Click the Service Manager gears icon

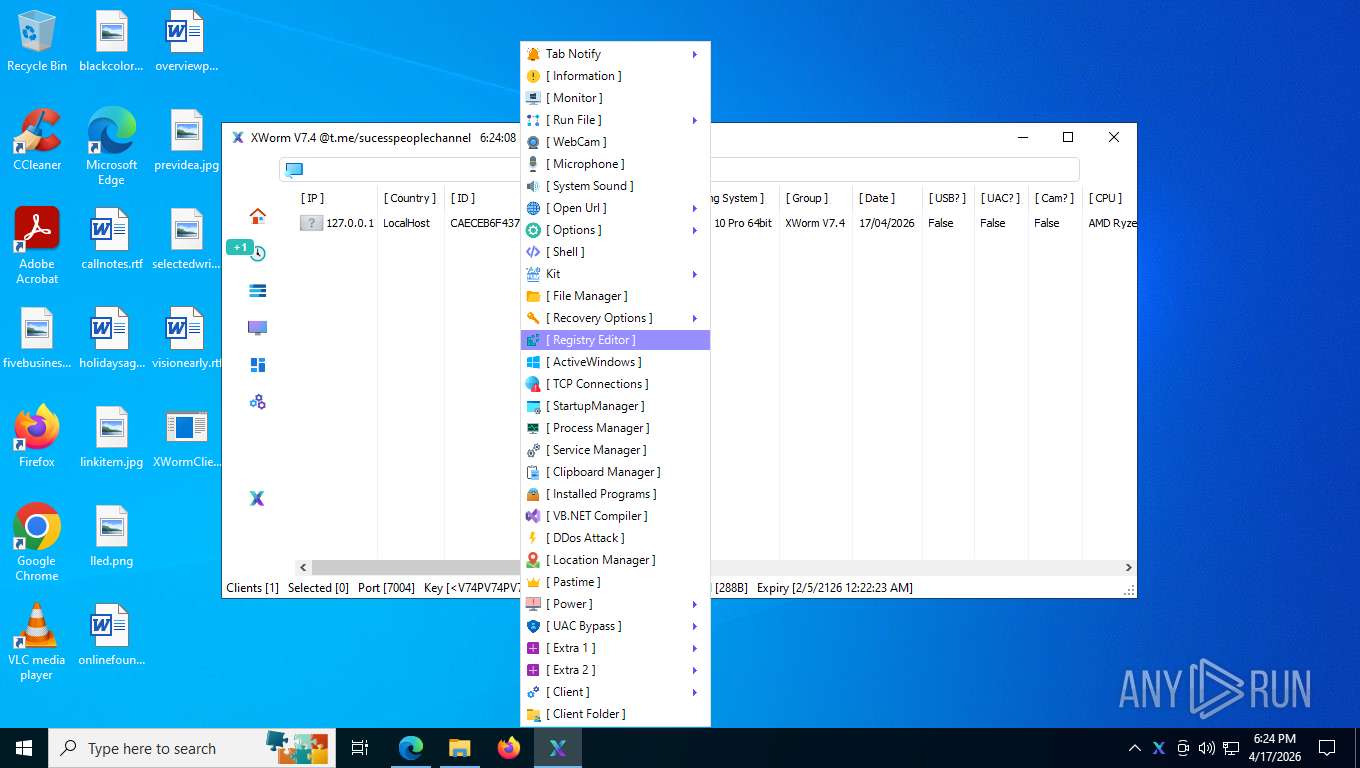pyautogui.click(x=533, y=450)
